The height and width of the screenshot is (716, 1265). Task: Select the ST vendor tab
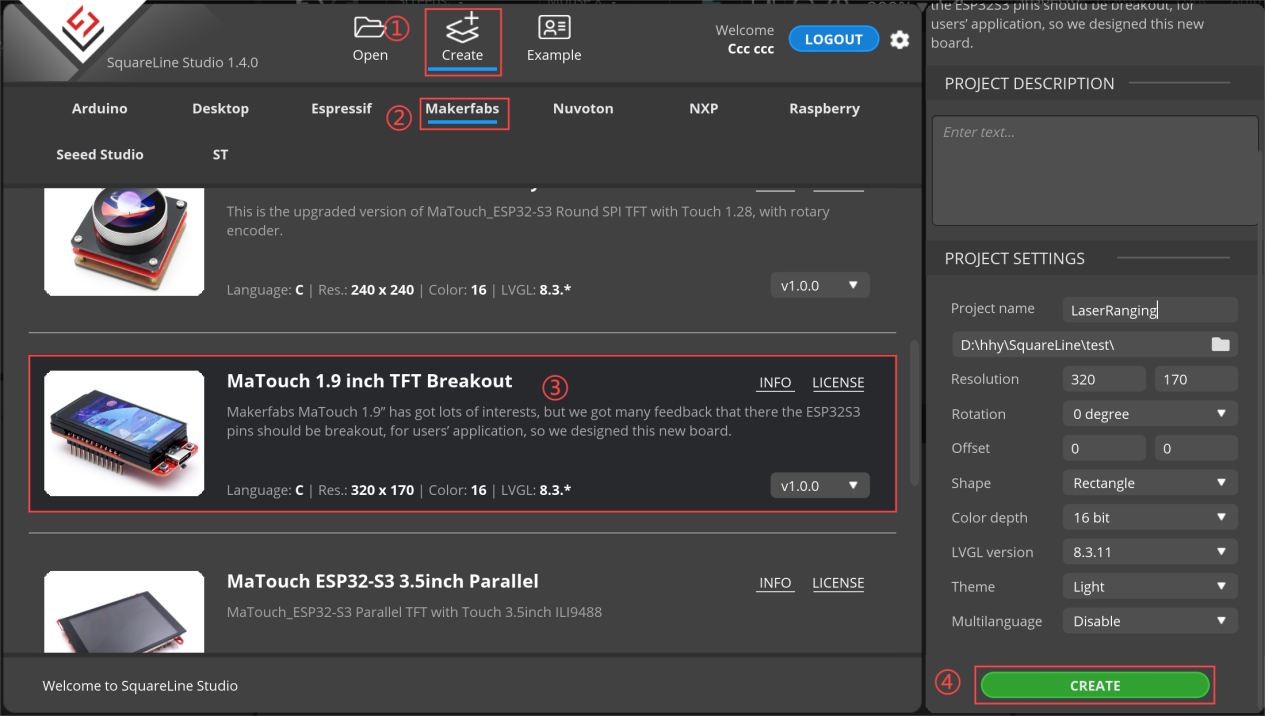click(x=220, y=154)
